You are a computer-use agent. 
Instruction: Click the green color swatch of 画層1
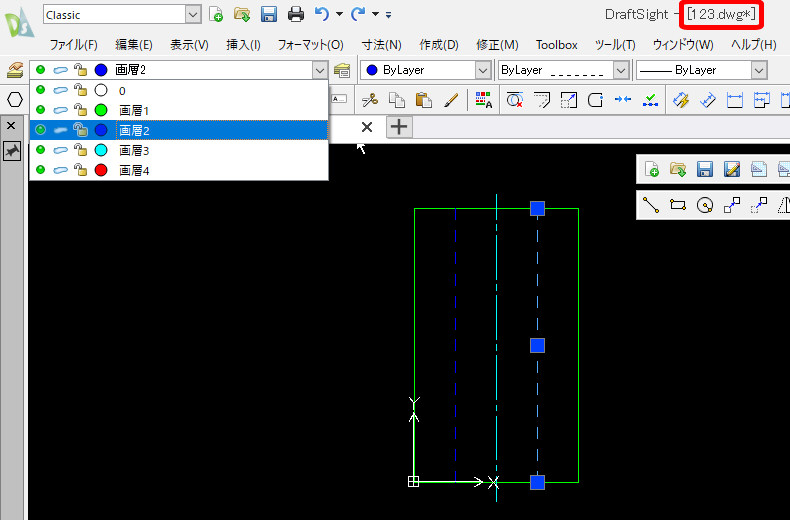[x=101, y=110]
